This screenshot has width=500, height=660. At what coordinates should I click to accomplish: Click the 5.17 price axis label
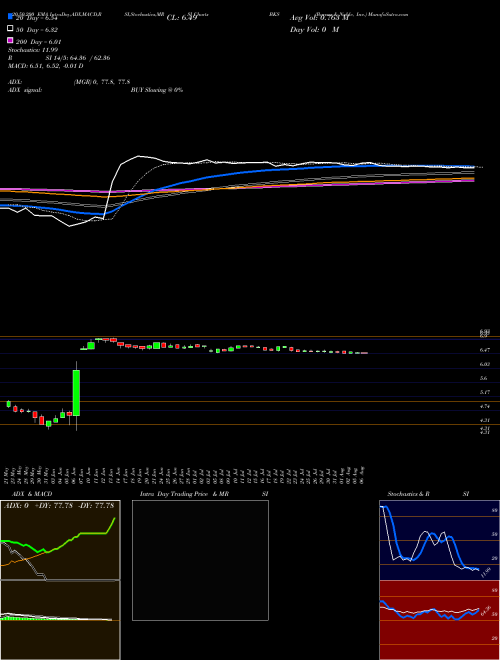[484, 392]
